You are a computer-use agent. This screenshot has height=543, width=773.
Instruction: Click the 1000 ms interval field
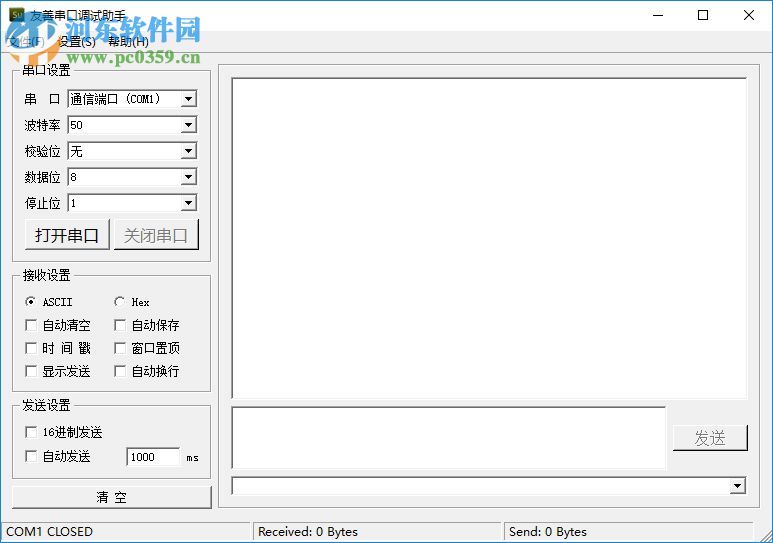pyautogui.click(x=153, y=457)
